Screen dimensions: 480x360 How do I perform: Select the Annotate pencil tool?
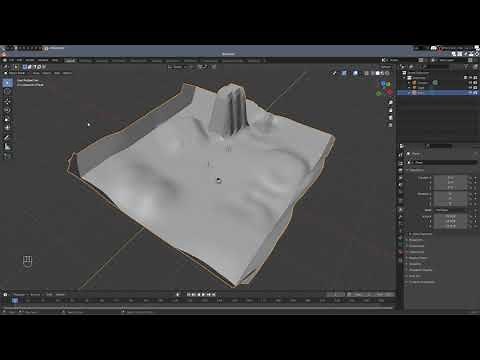click(7, 137)
